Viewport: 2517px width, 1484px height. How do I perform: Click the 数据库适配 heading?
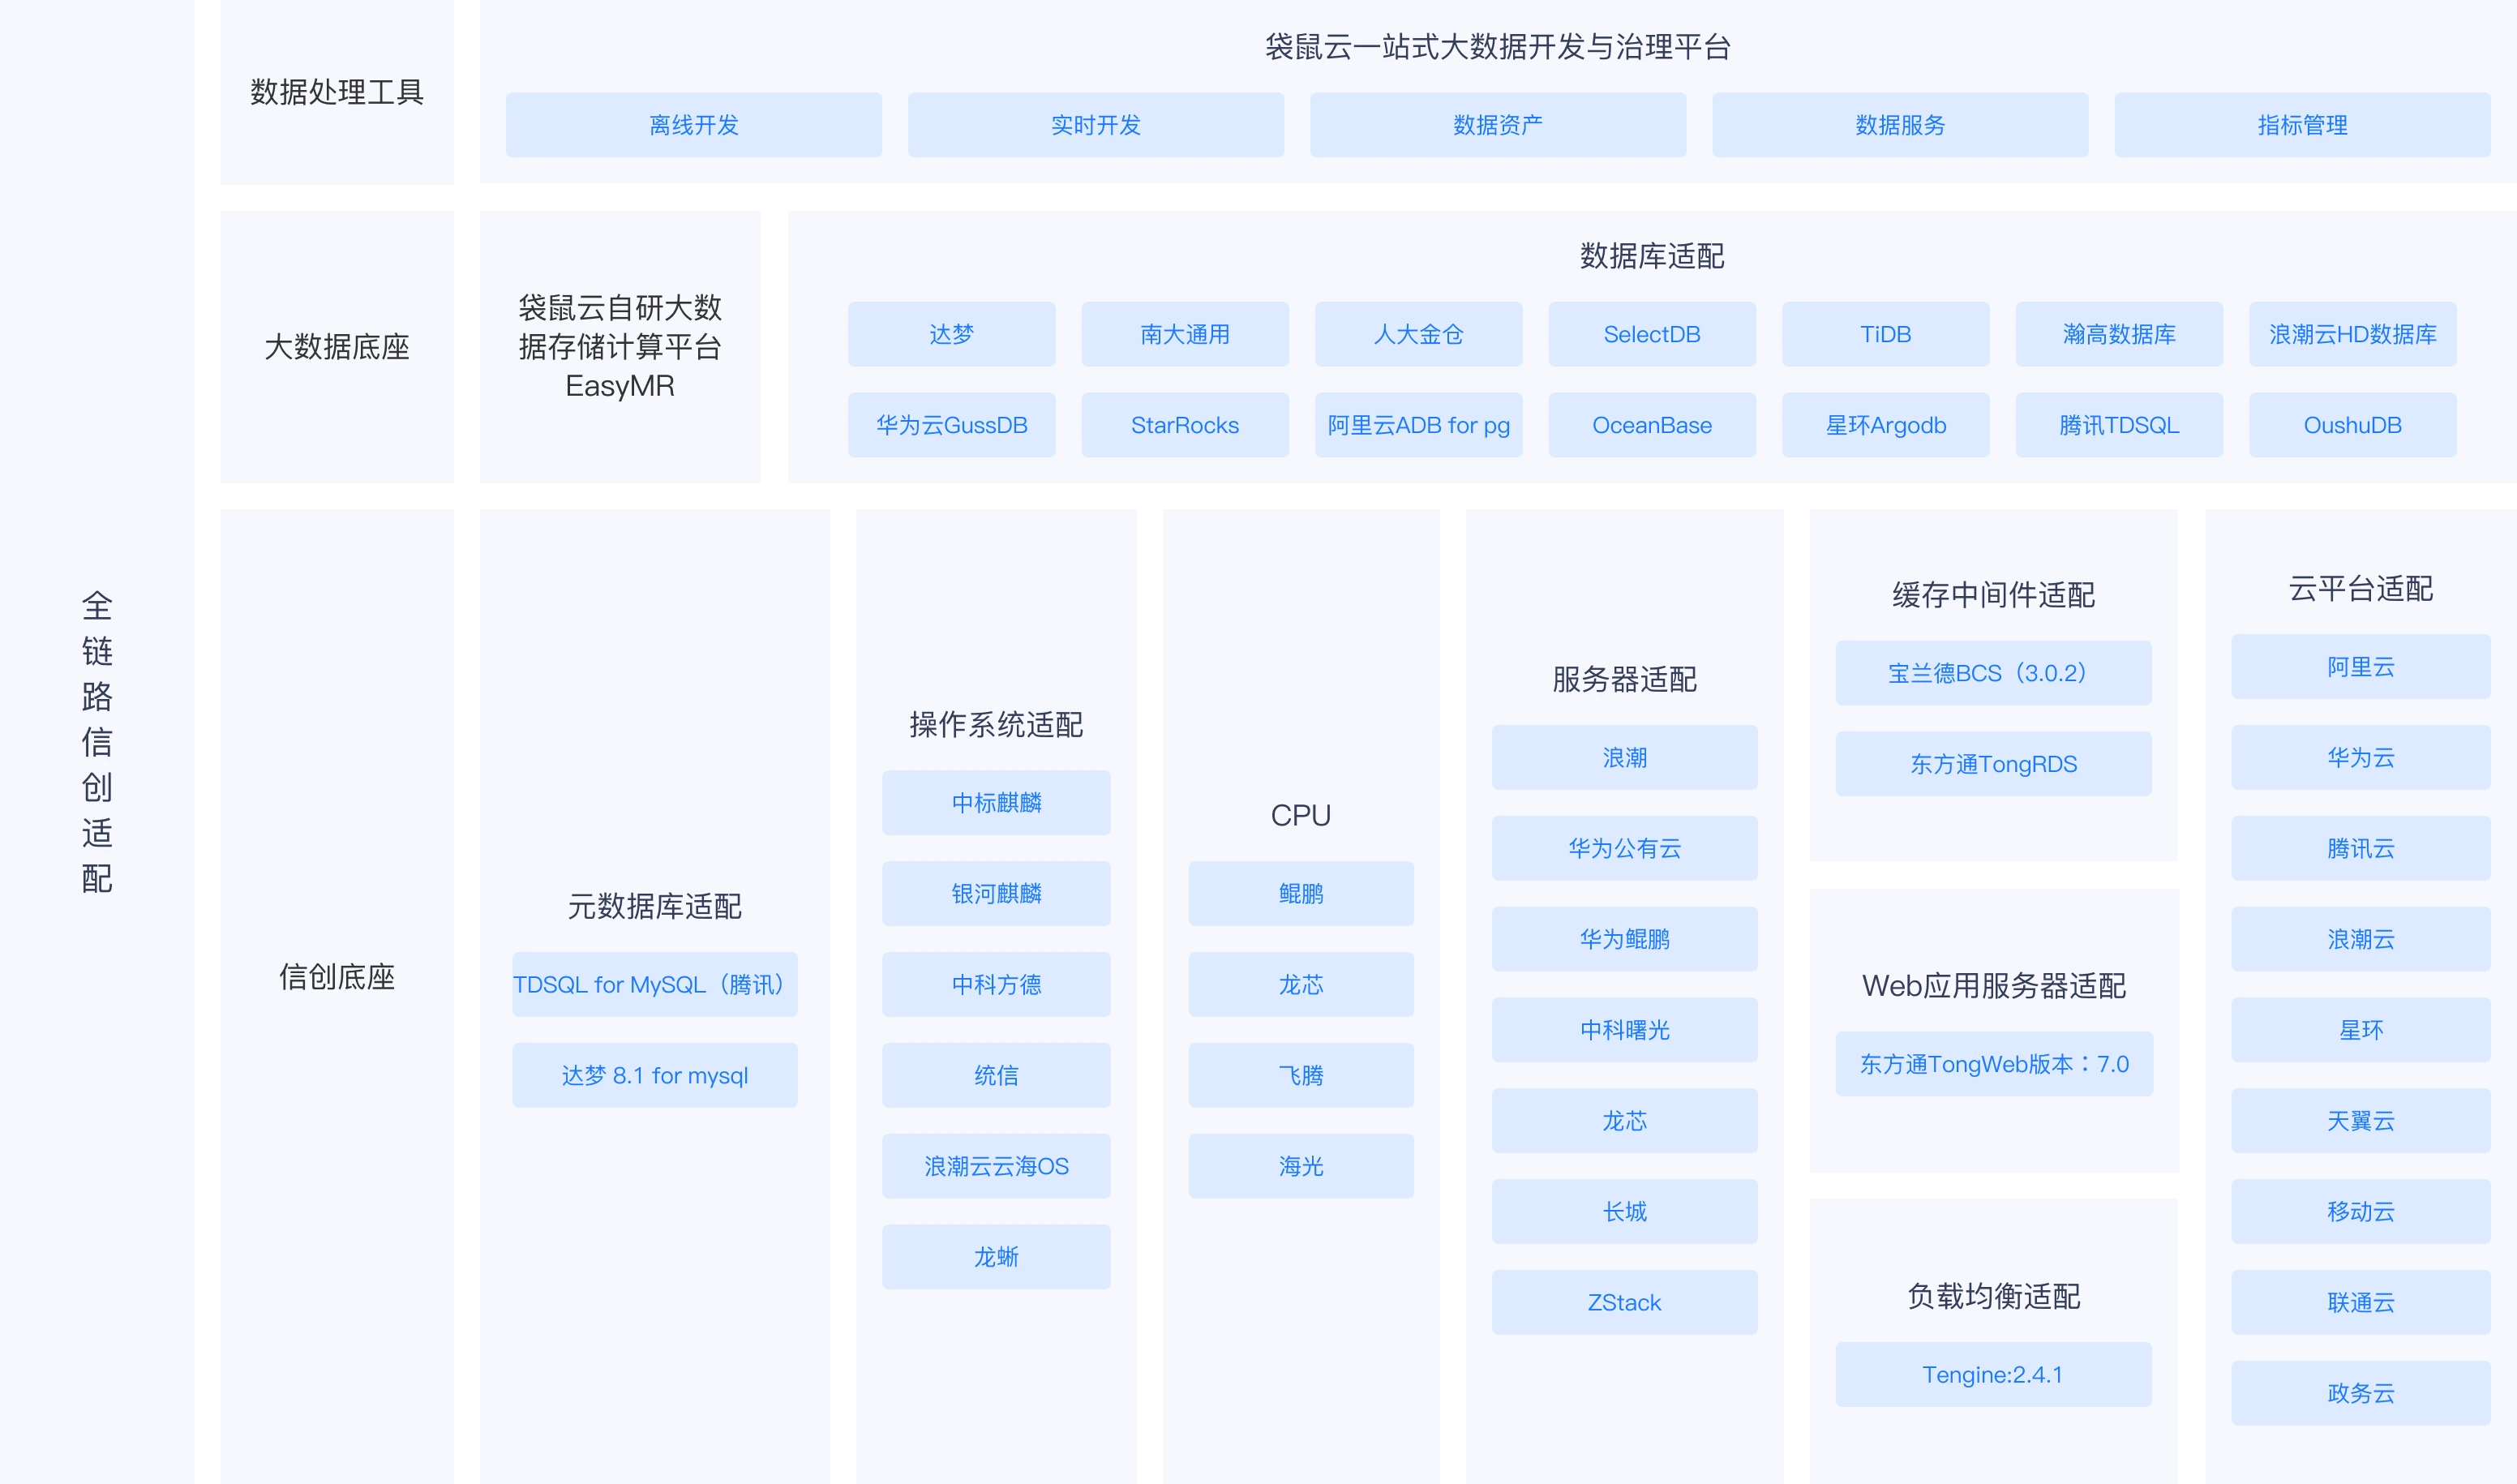[x=1651, y=256]
